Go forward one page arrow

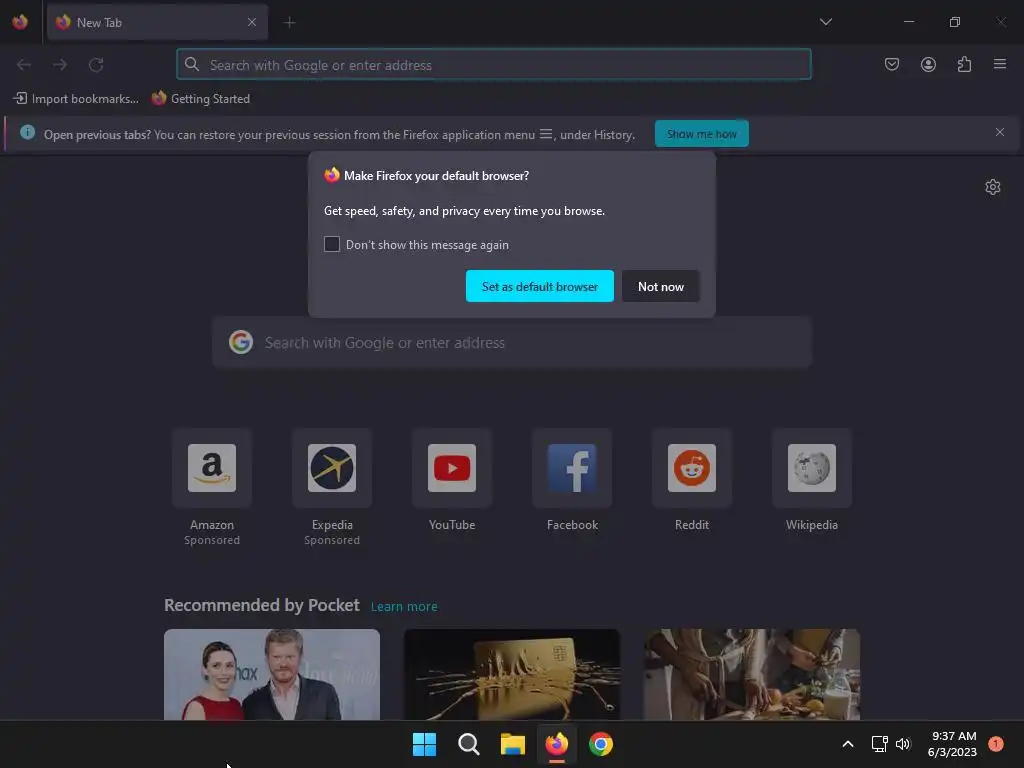click(60, 65)
